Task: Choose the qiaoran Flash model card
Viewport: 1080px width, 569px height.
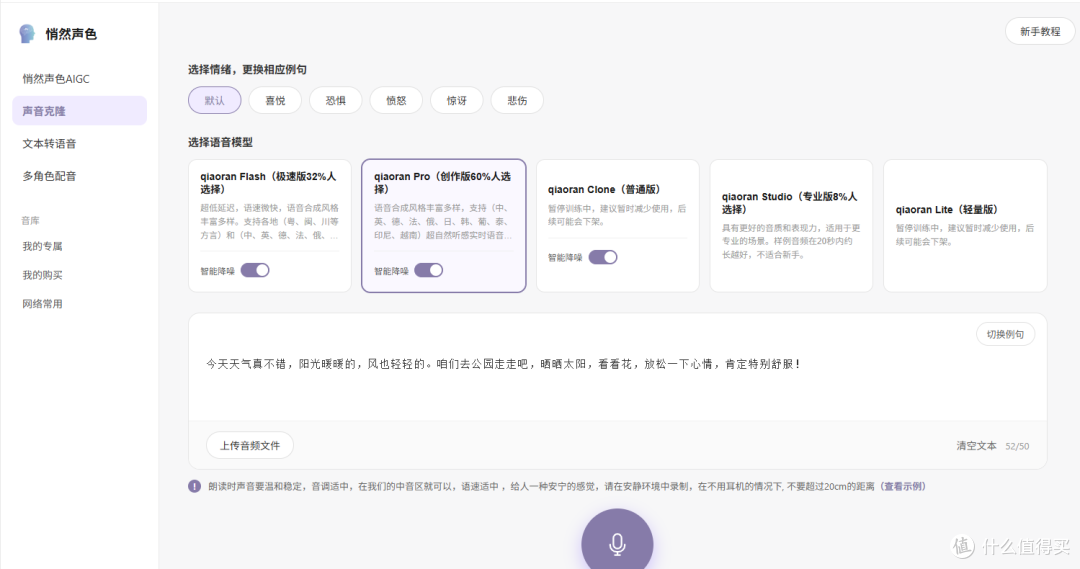Action: [270, 226]
